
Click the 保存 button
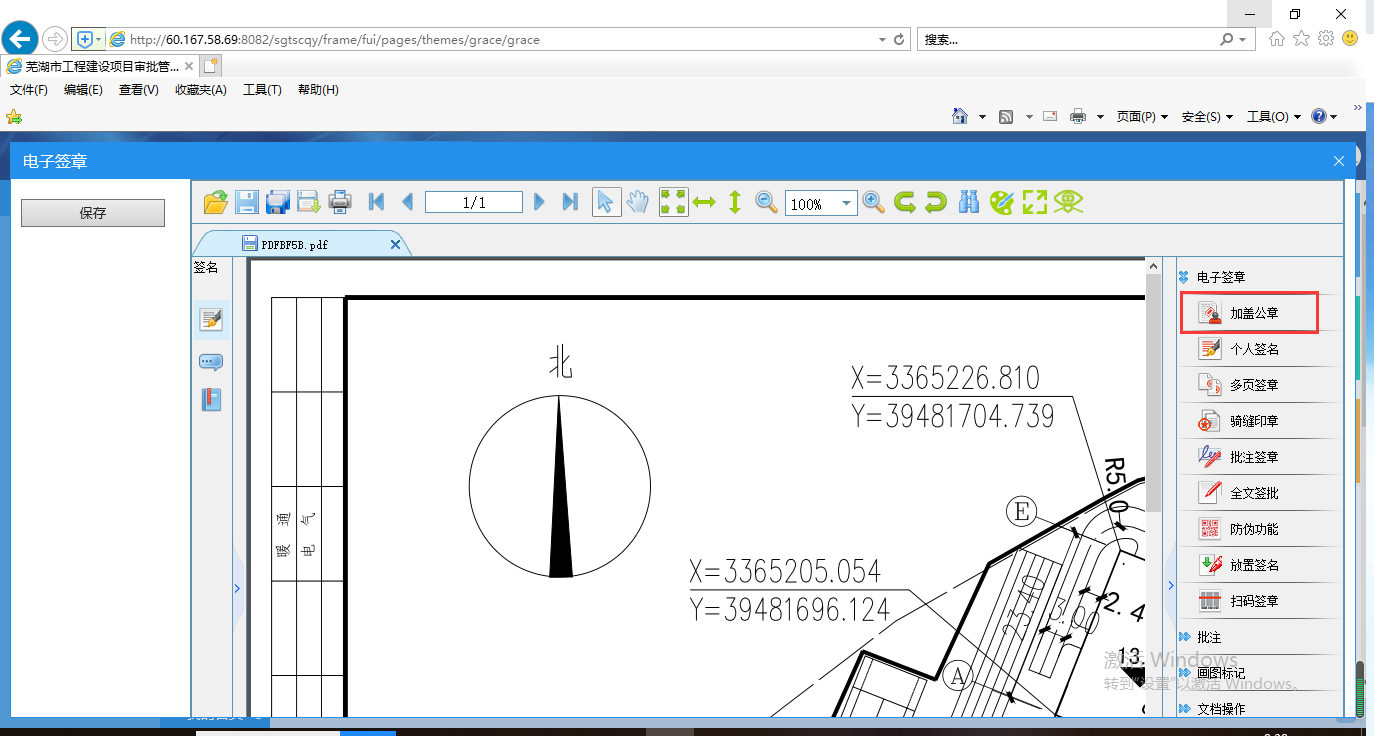tap(93, 213)
